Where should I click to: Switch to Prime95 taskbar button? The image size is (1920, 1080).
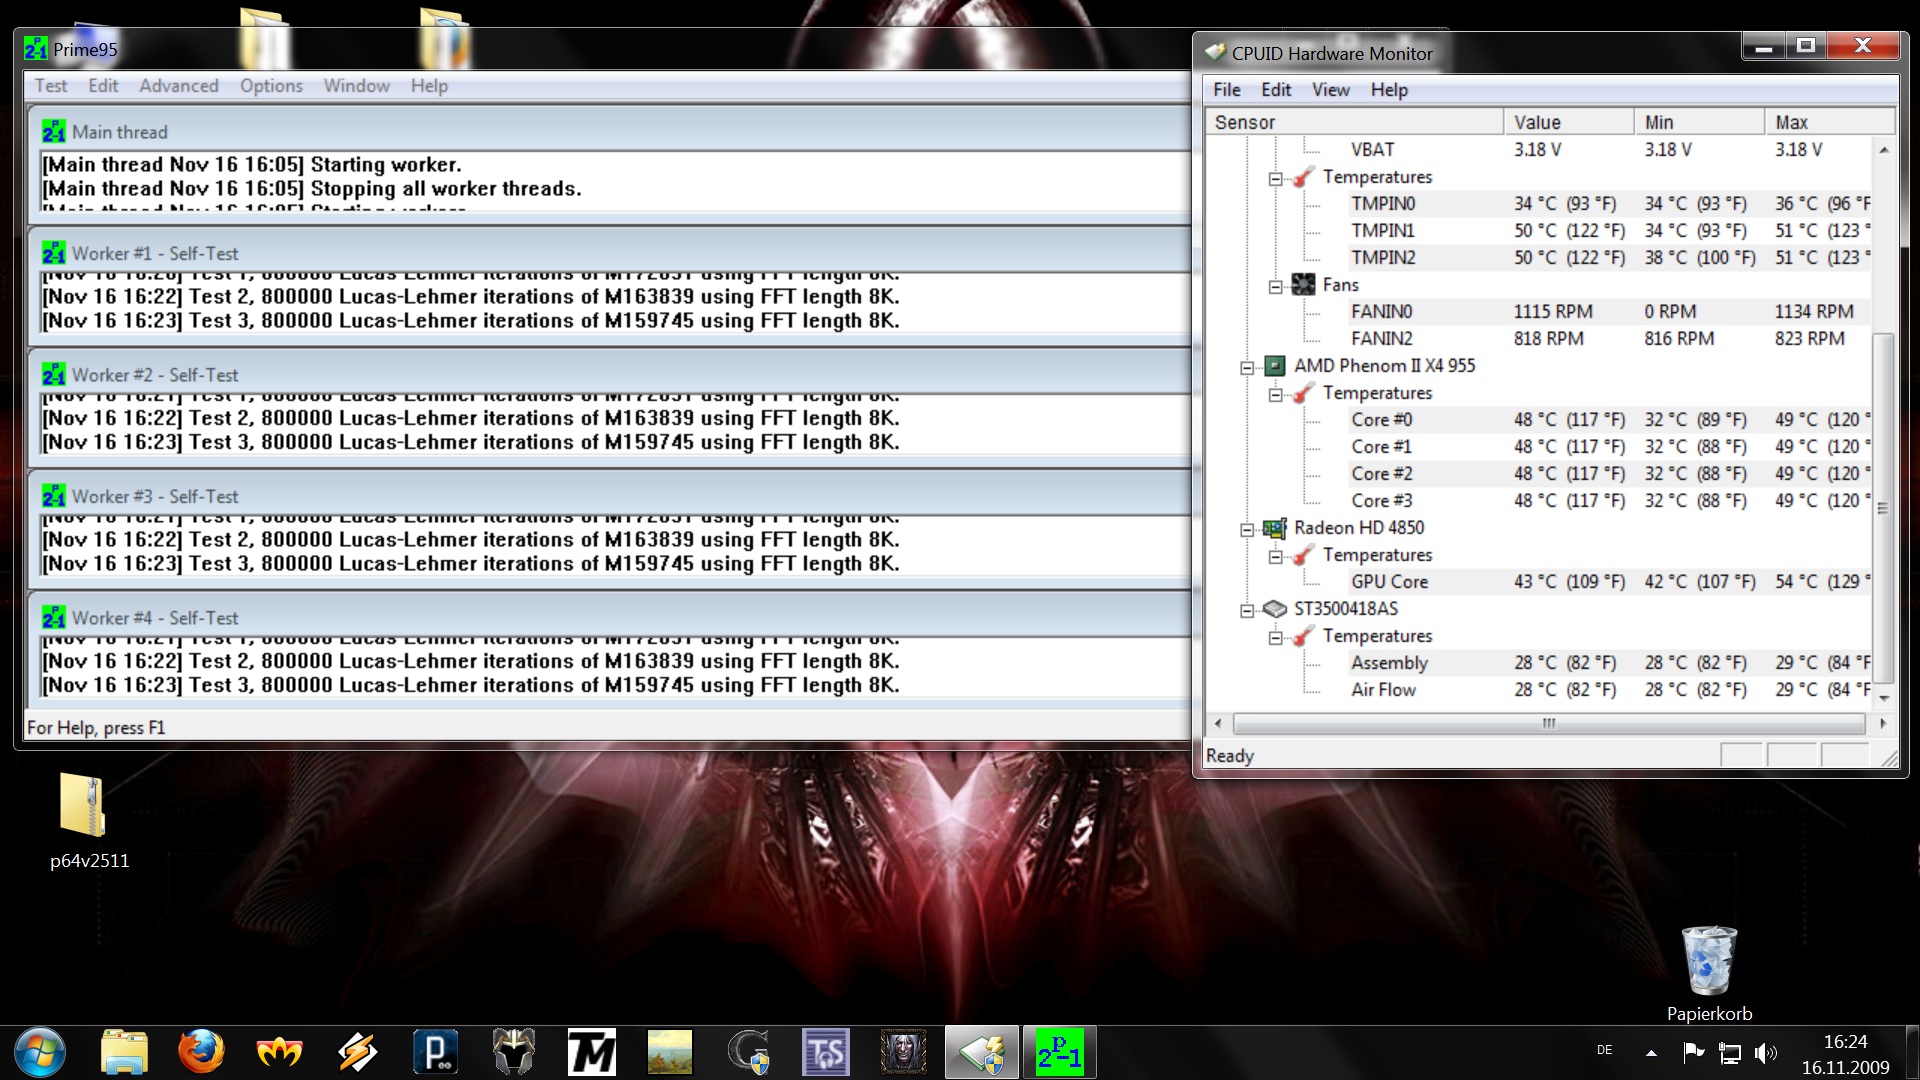click(1059, 1052)
